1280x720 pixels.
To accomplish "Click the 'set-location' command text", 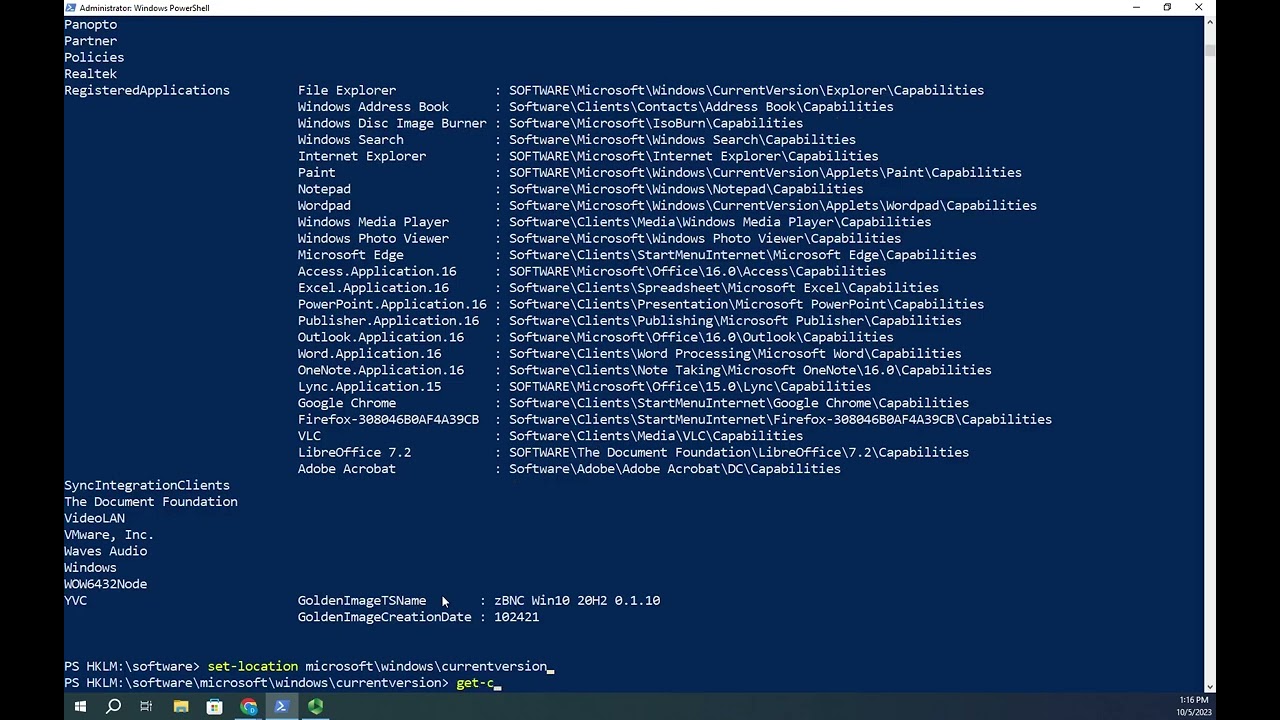I will tap(253, 666).
